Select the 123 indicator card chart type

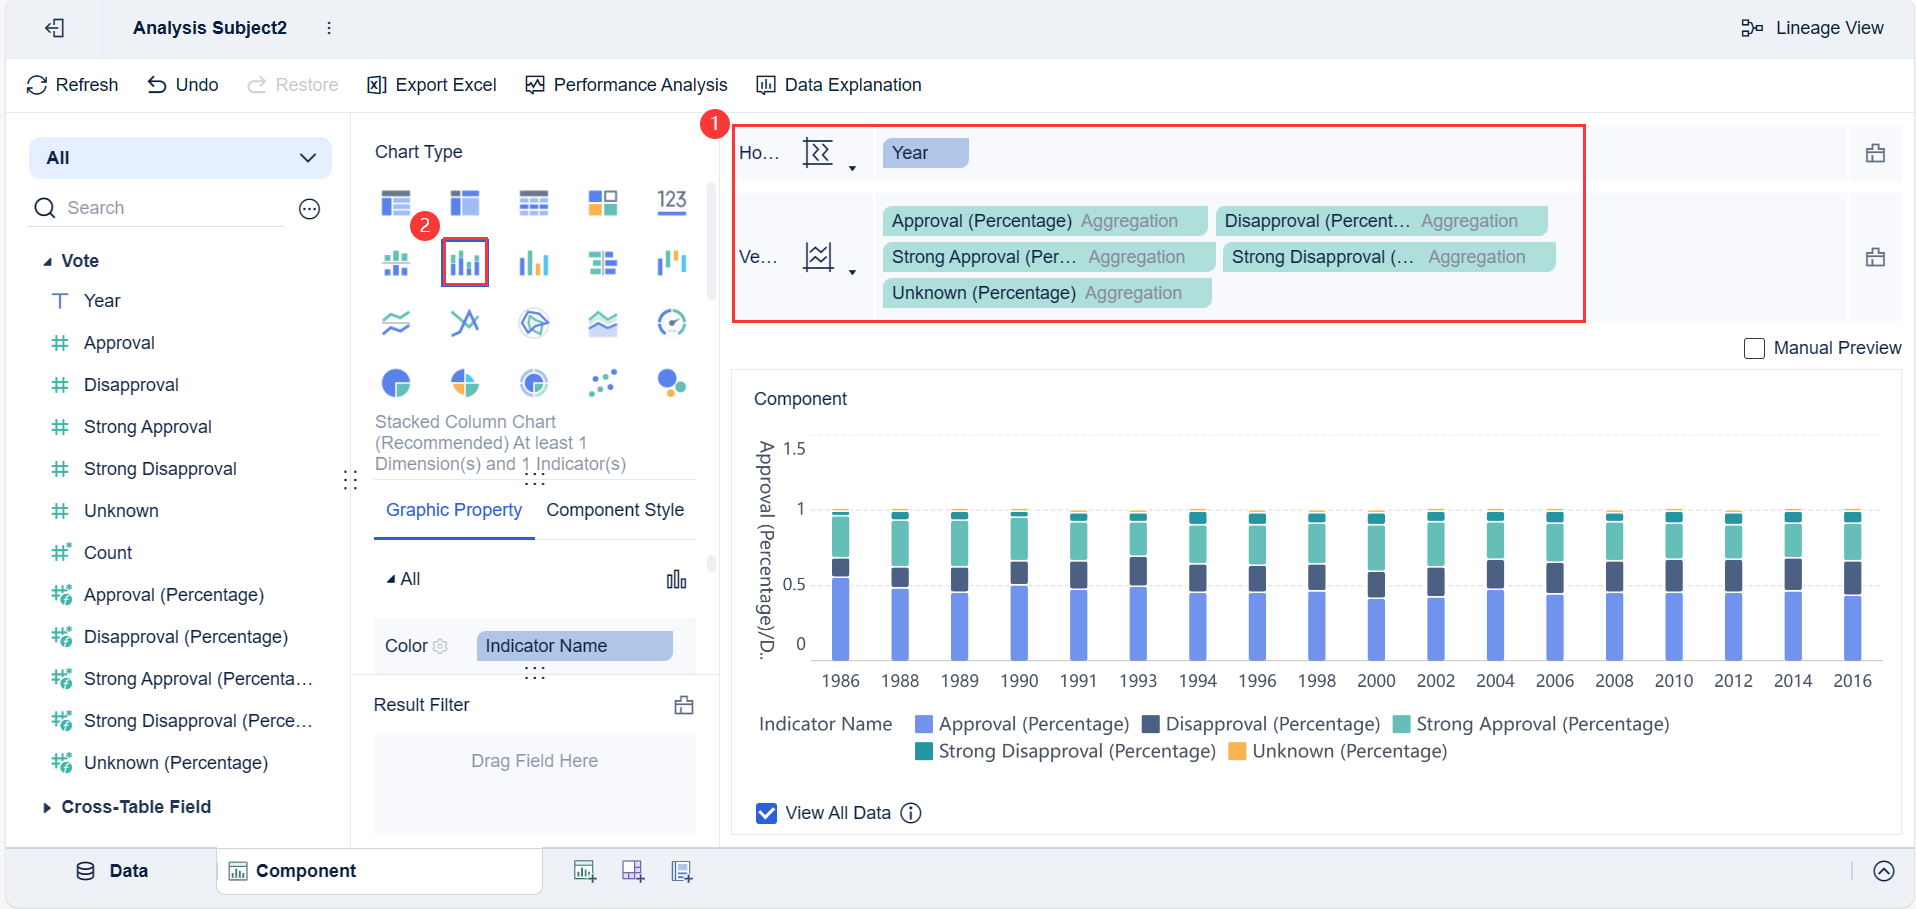coord(671,203)
